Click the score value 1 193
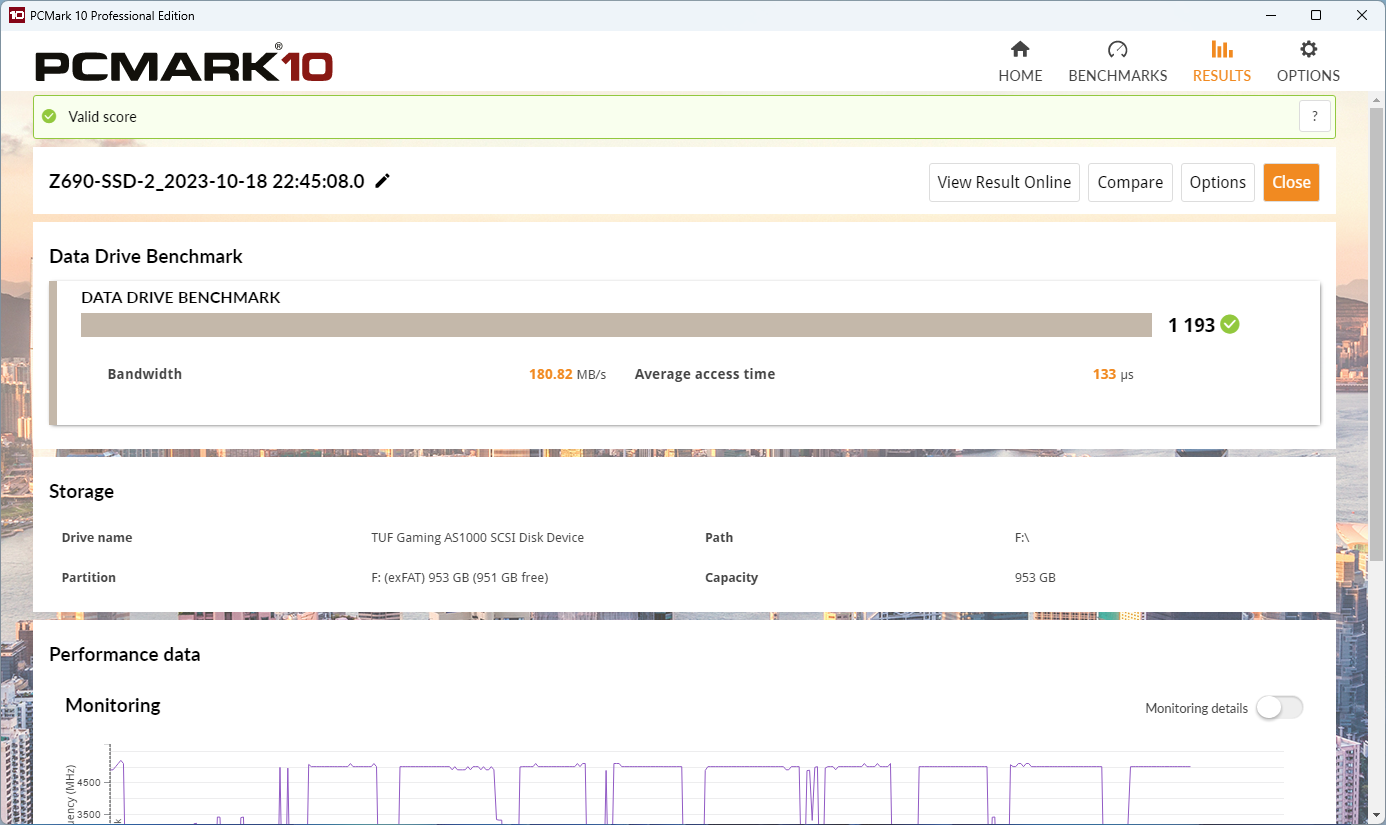The height and width of the screenshot is (825, 1386). 1191,325
